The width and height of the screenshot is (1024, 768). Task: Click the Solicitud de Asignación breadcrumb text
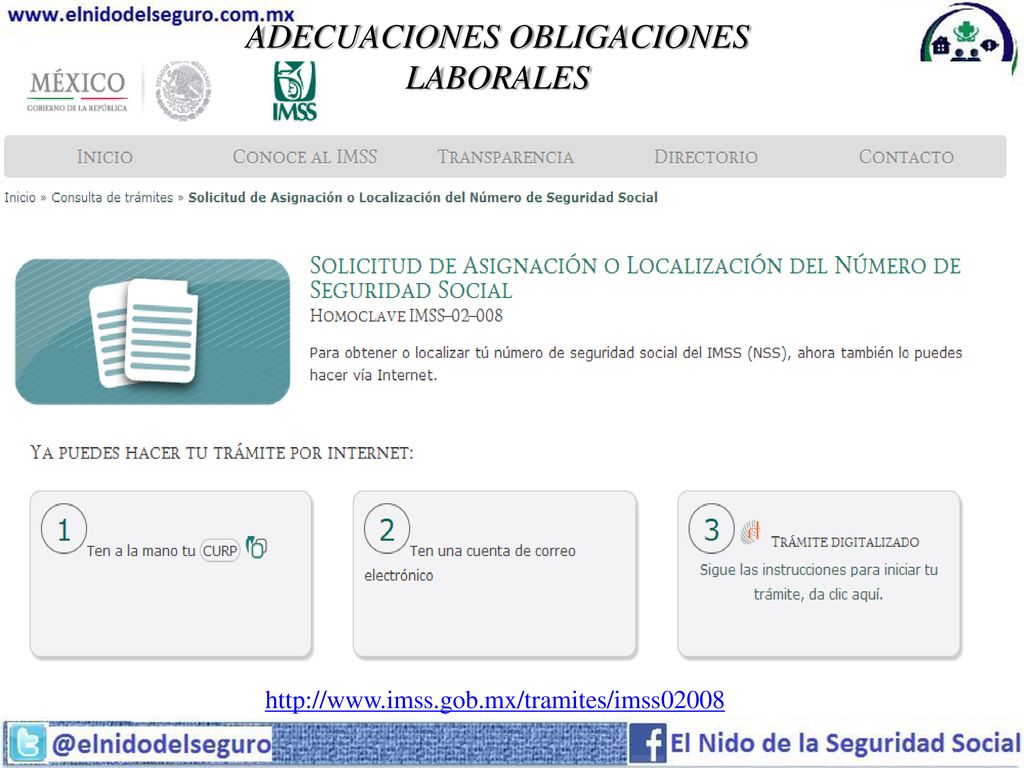pos(423,197)
